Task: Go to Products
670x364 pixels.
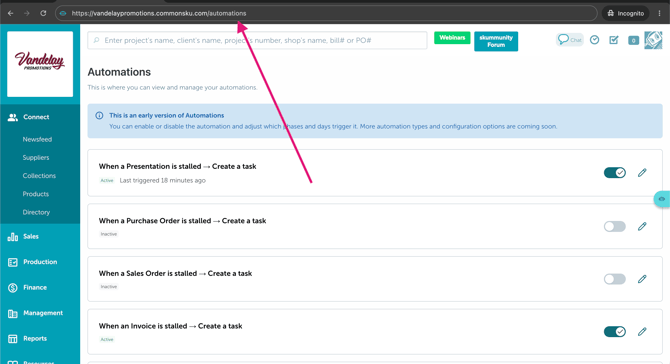Action: 35,194
